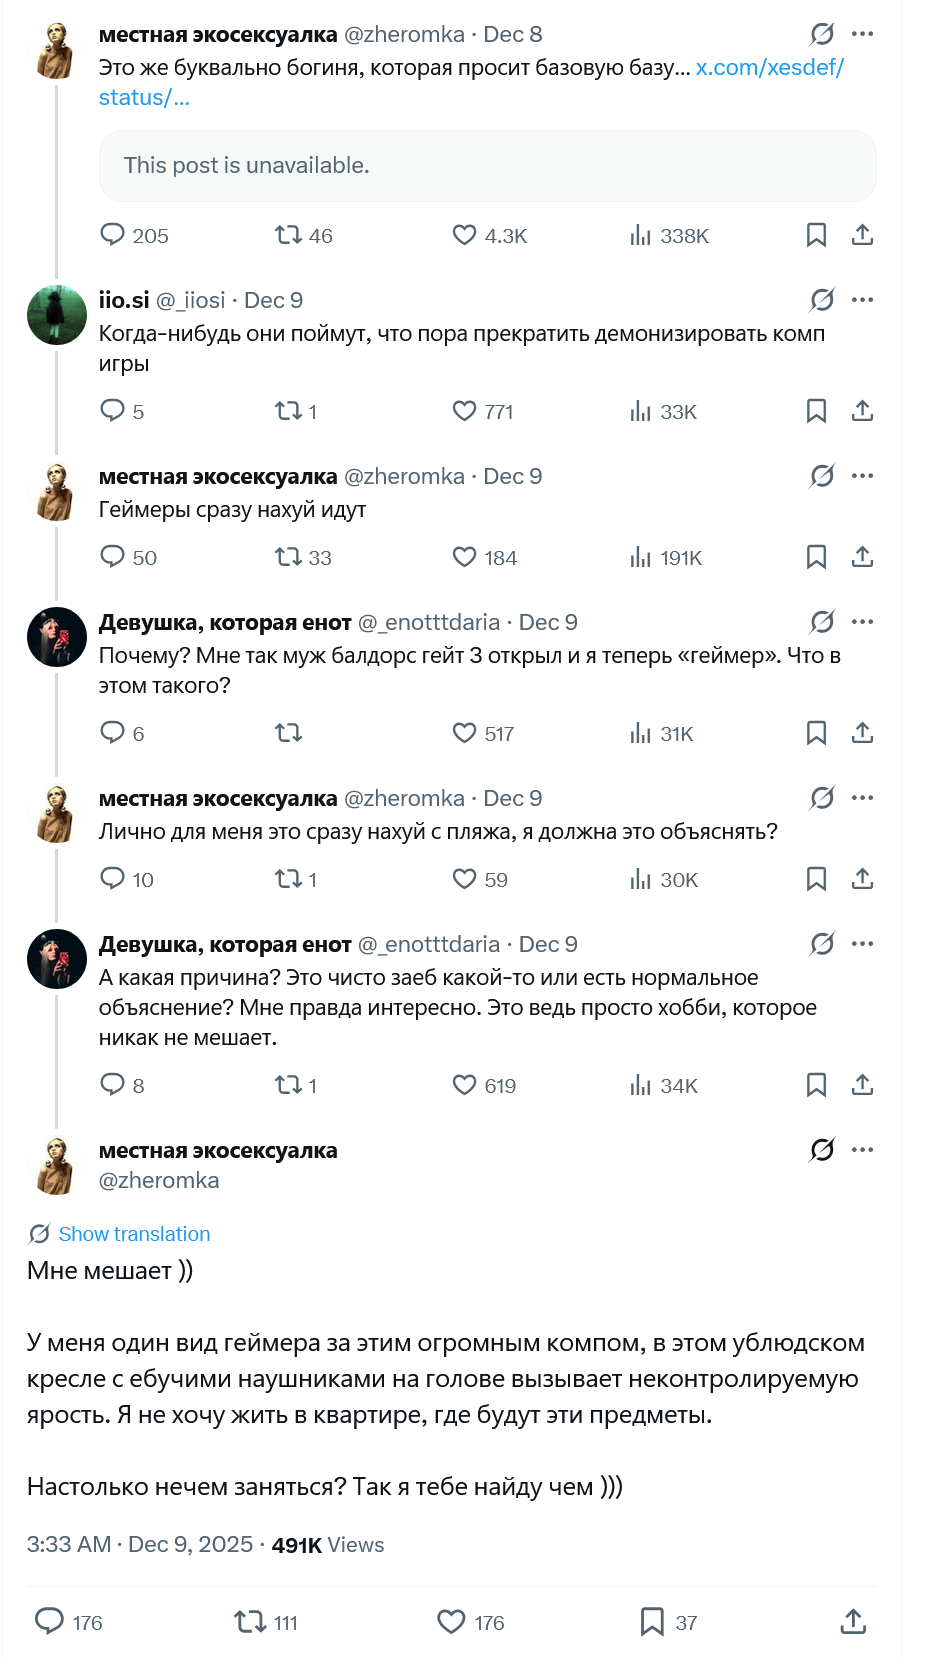The height and width of the screenshot is (1657, 925).
Task: Open the @_enotttdaria profile handle
Action: click(428, 622)
